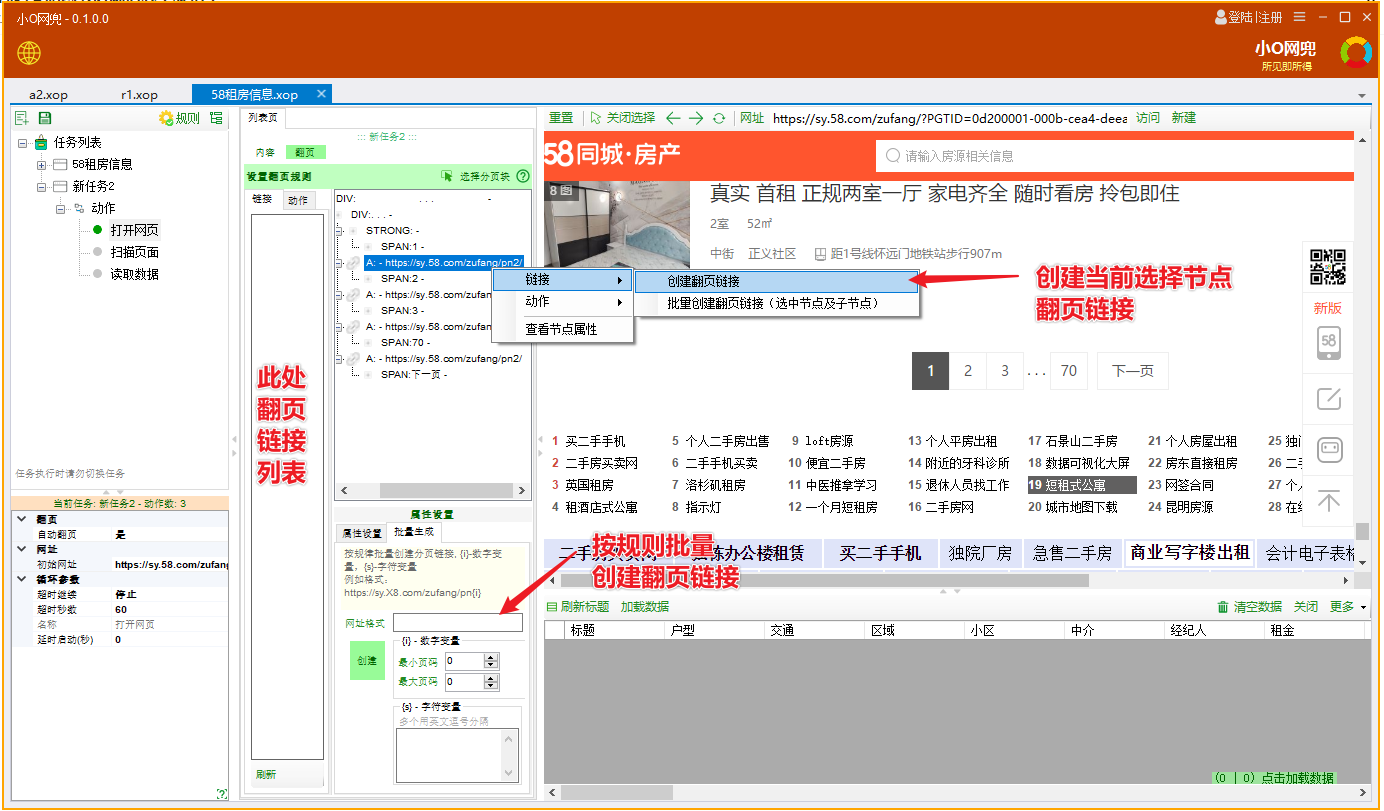This screenshot has width=1384, height=811.
Task: Click the 刷新 button below link list
Action: coord(266,775)
